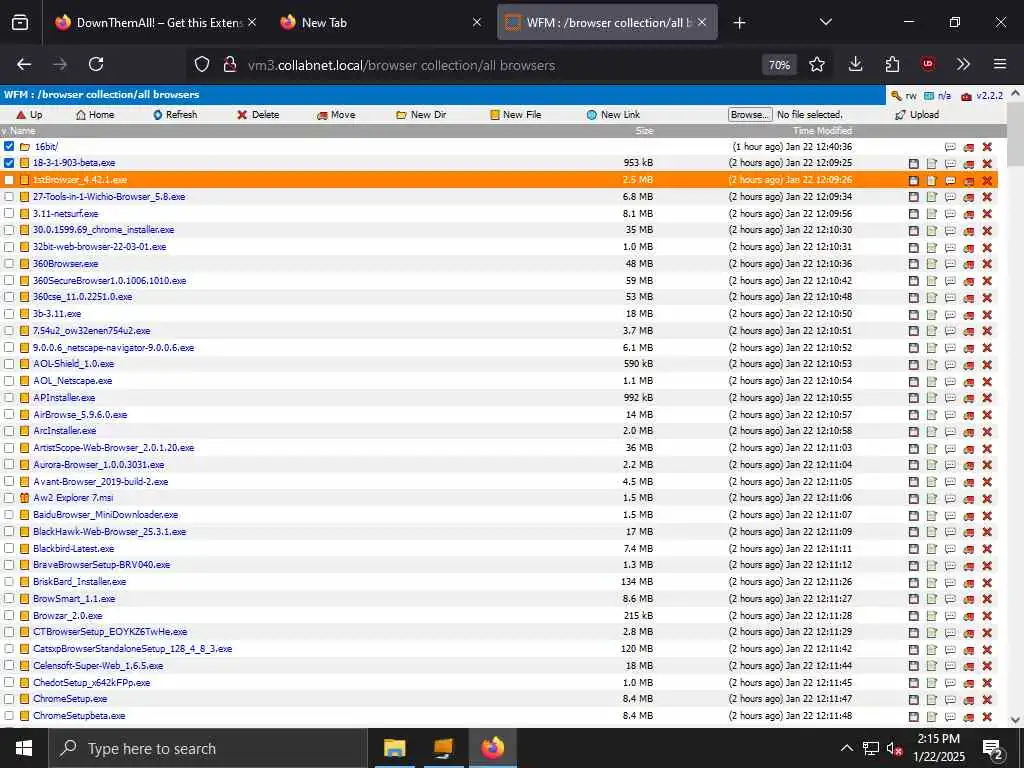This screenshot has height=768, width=1024.
Task: Switch to the DownThemAll! tab
Action: (x=155, y=22)
